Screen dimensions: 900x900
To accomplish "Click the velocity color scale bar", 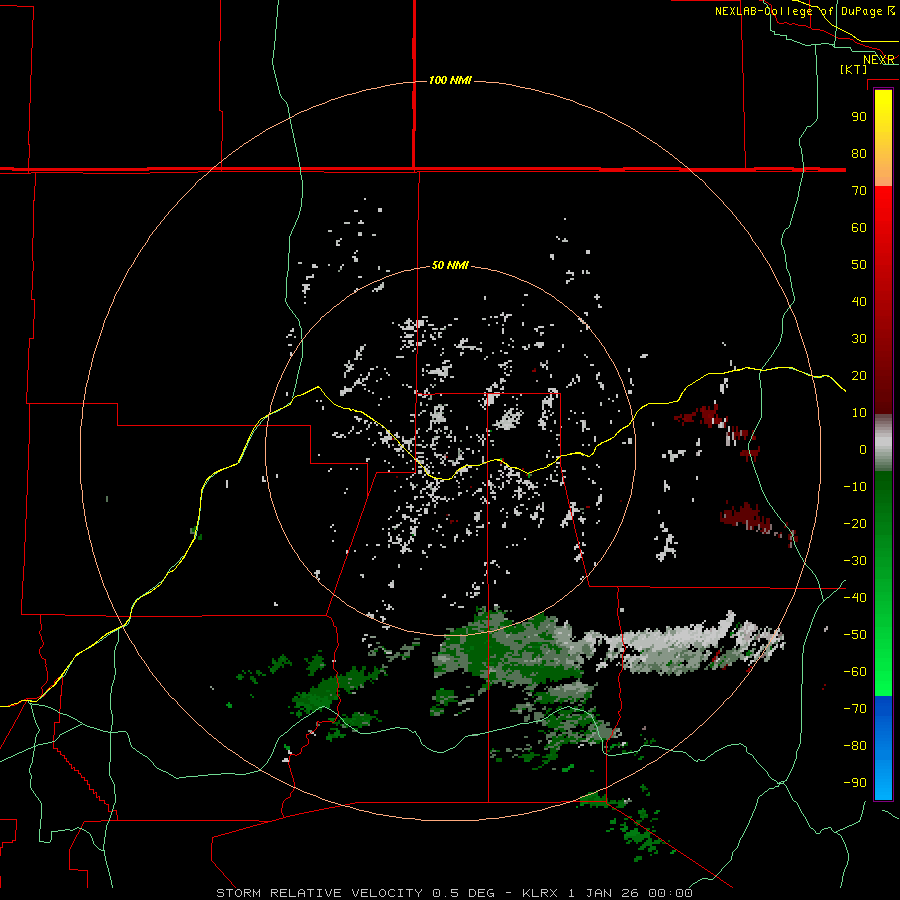I will (x=883, y=444).
